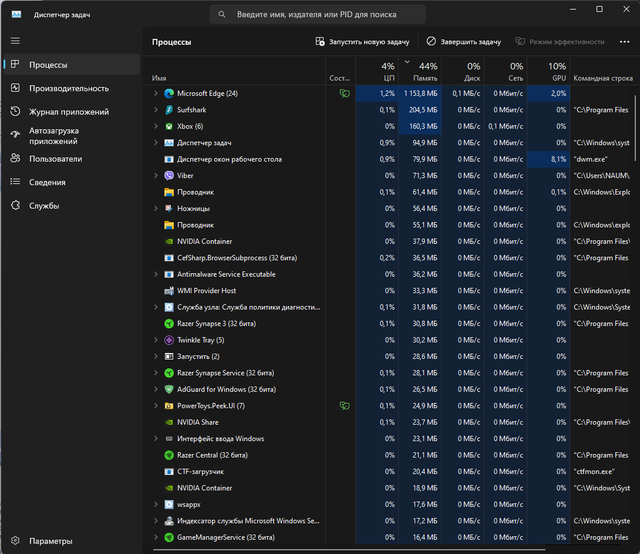Click efficiency leaf icon on PowerToys.Peek.UI row
This screenshot has width=640, height=554.
point(344,406)
